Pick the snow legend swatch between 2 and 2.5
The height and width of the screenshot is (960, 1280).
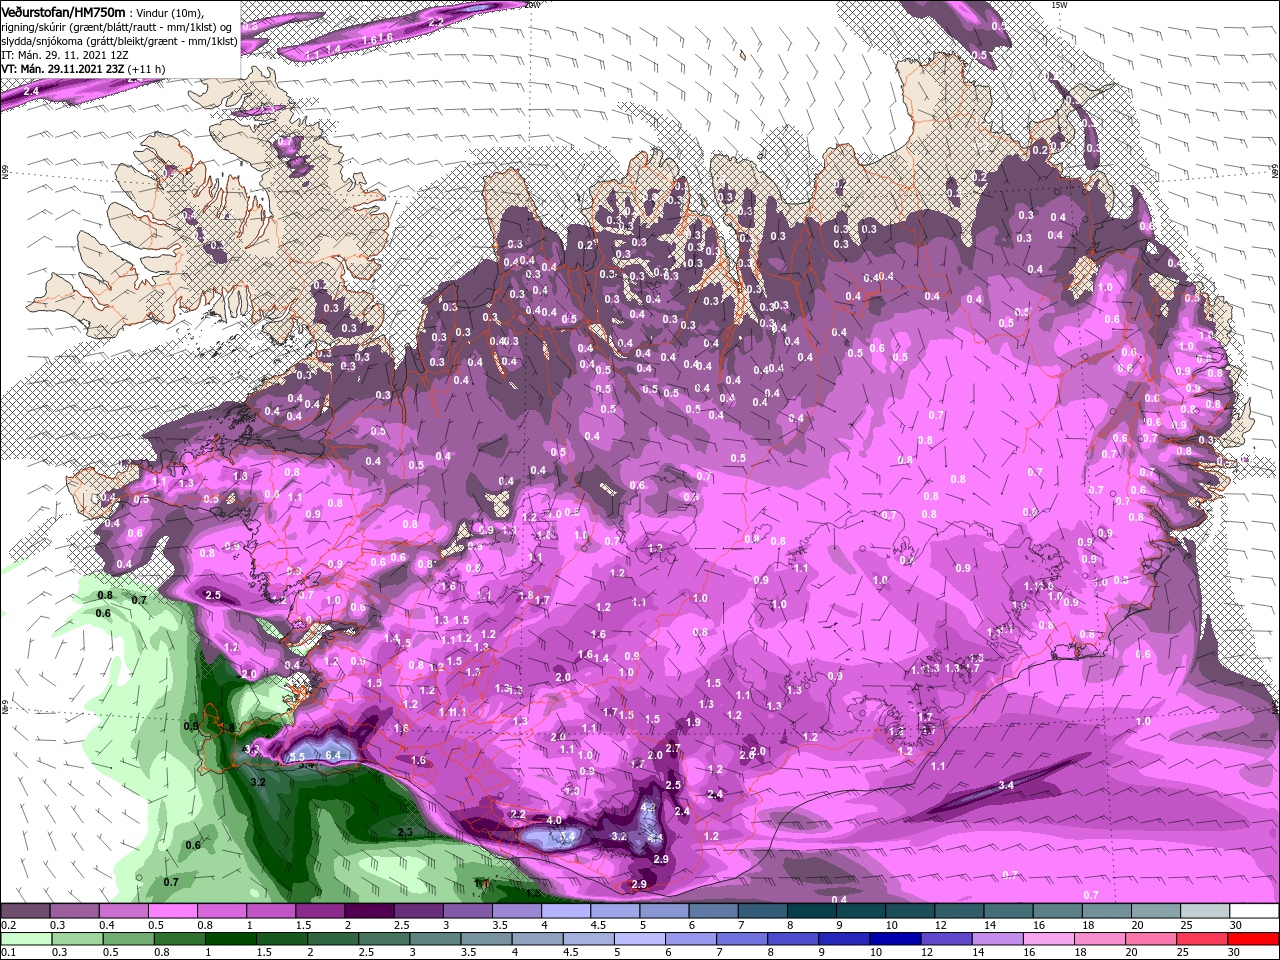tap(369, 911)
